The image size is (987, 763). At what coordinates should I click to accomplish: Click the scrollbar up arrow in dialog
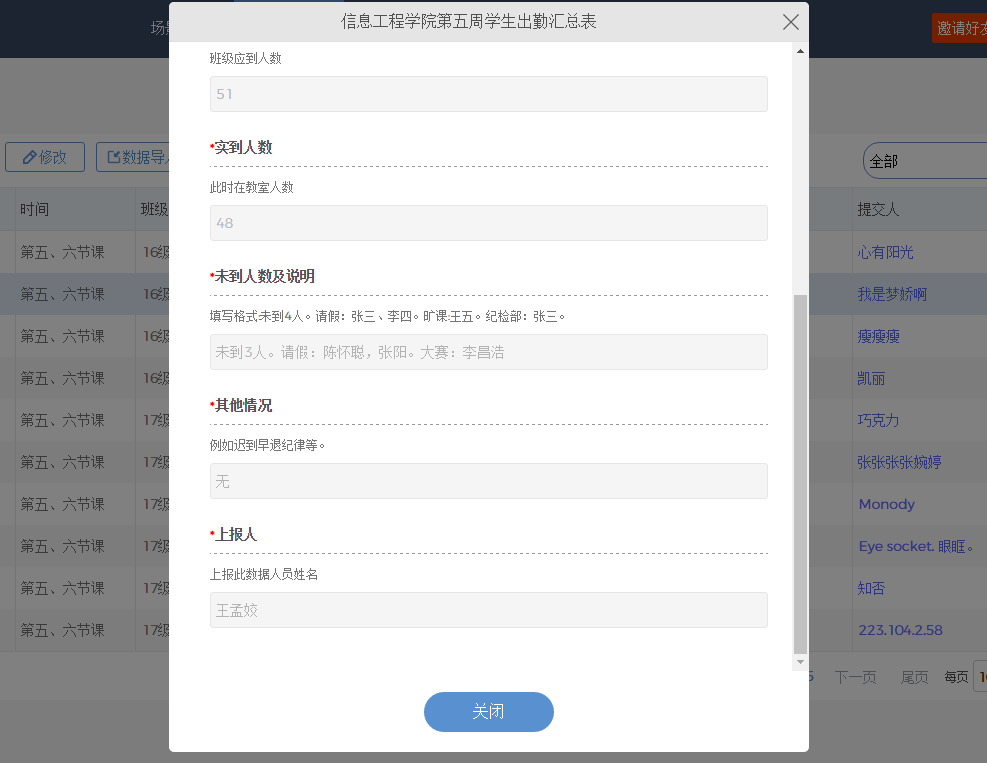799,50
